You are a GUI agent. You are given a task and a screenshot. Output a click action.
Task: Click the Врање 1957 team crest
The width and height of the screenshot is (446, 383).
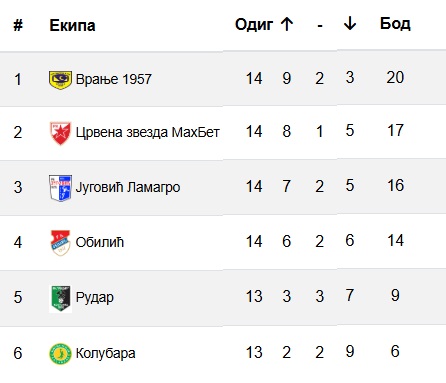click(60, 80)
